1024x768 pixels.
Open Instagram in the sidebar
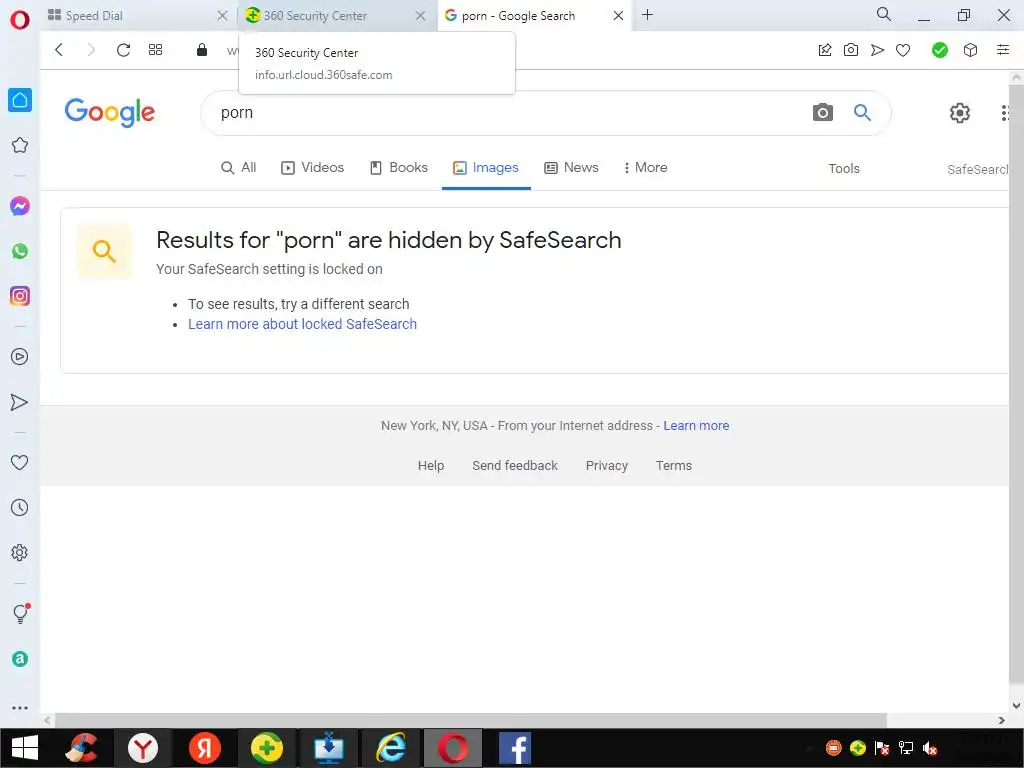click(20, 296)
